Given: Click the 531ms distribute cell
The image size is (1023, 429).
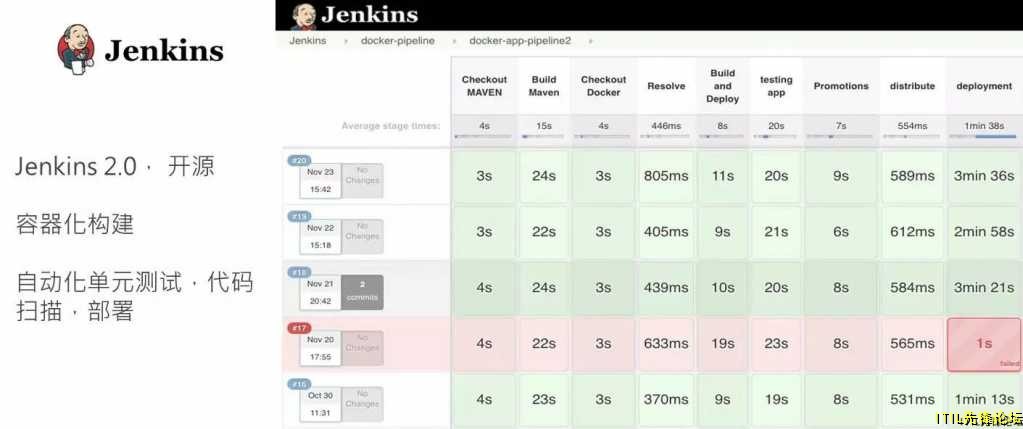Looking at the screenshot, I should (x=912, y=400).
